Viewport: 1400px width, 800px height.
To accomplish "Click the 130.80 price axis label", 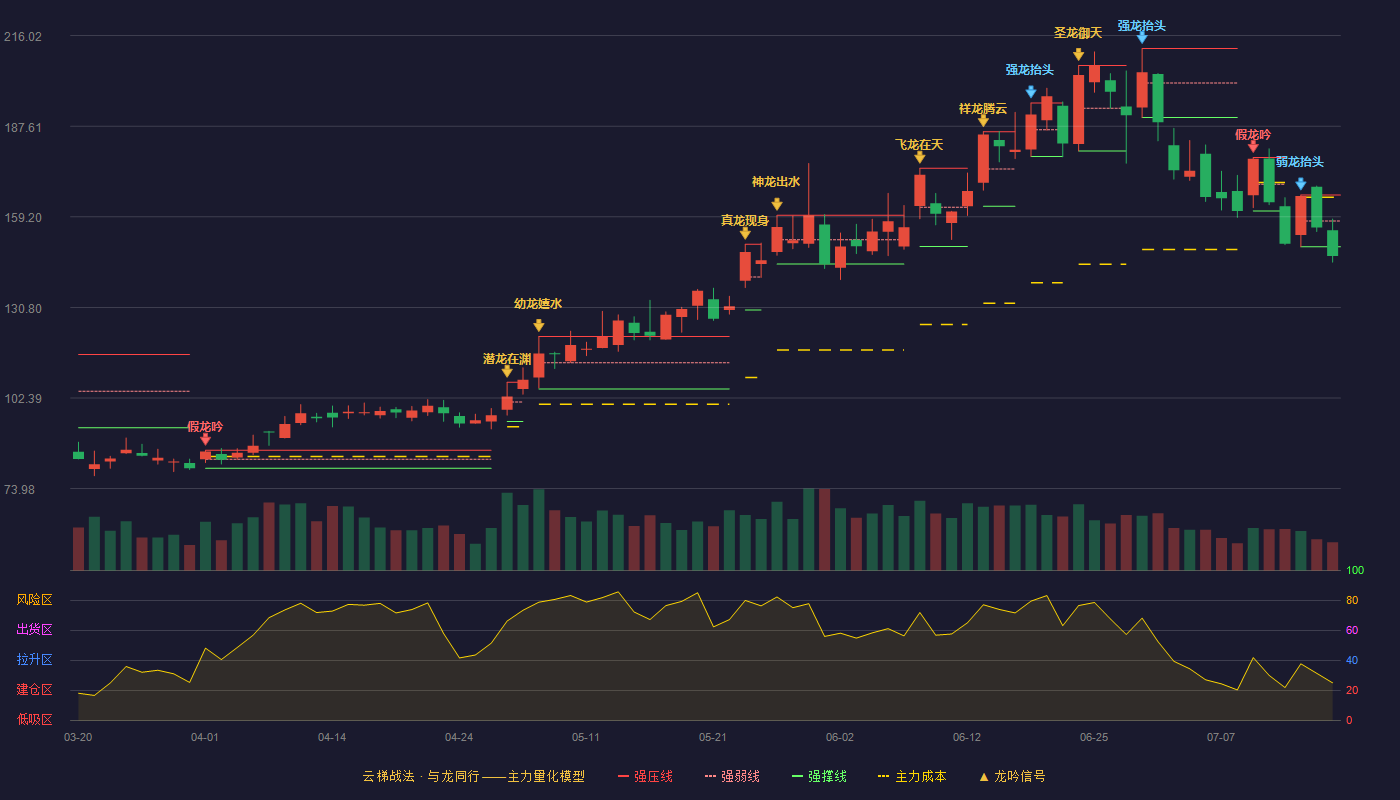I will 23,308.
